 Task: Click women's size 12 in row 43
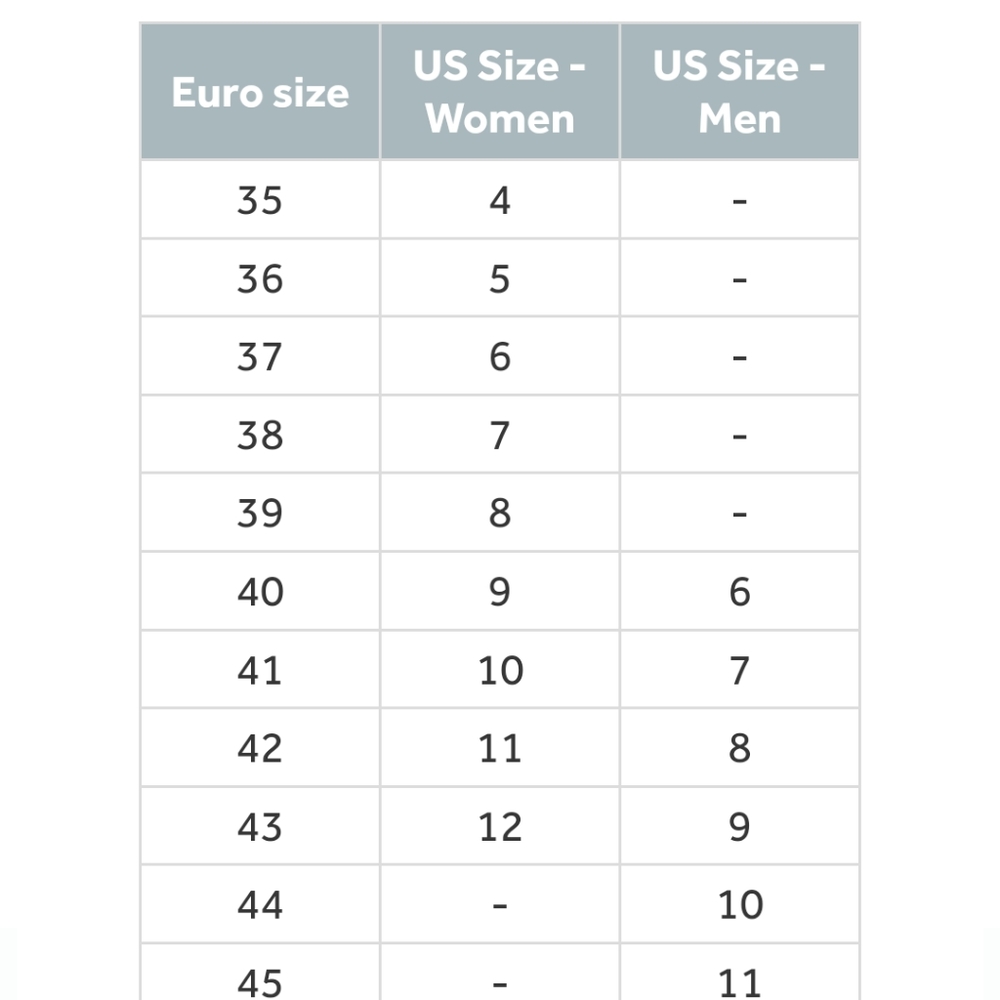(500, 826)
